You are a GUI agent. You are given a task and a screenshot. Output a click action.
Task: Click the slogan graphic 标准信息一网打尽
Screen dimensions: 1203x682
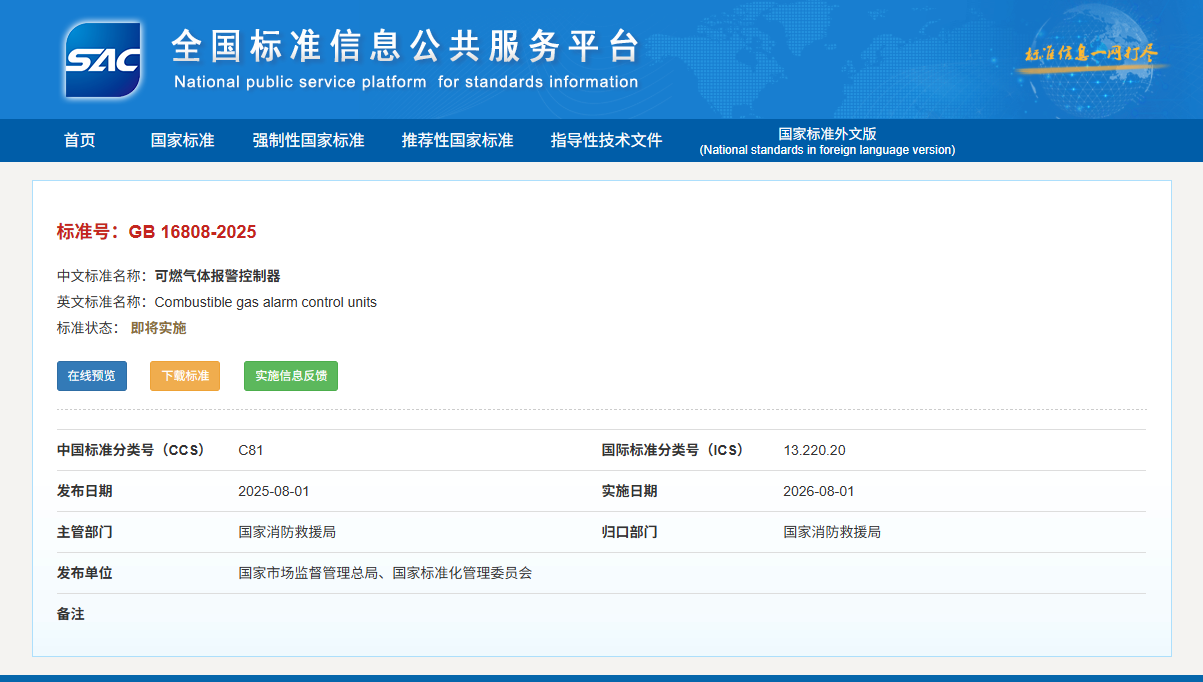point(1091,54)
